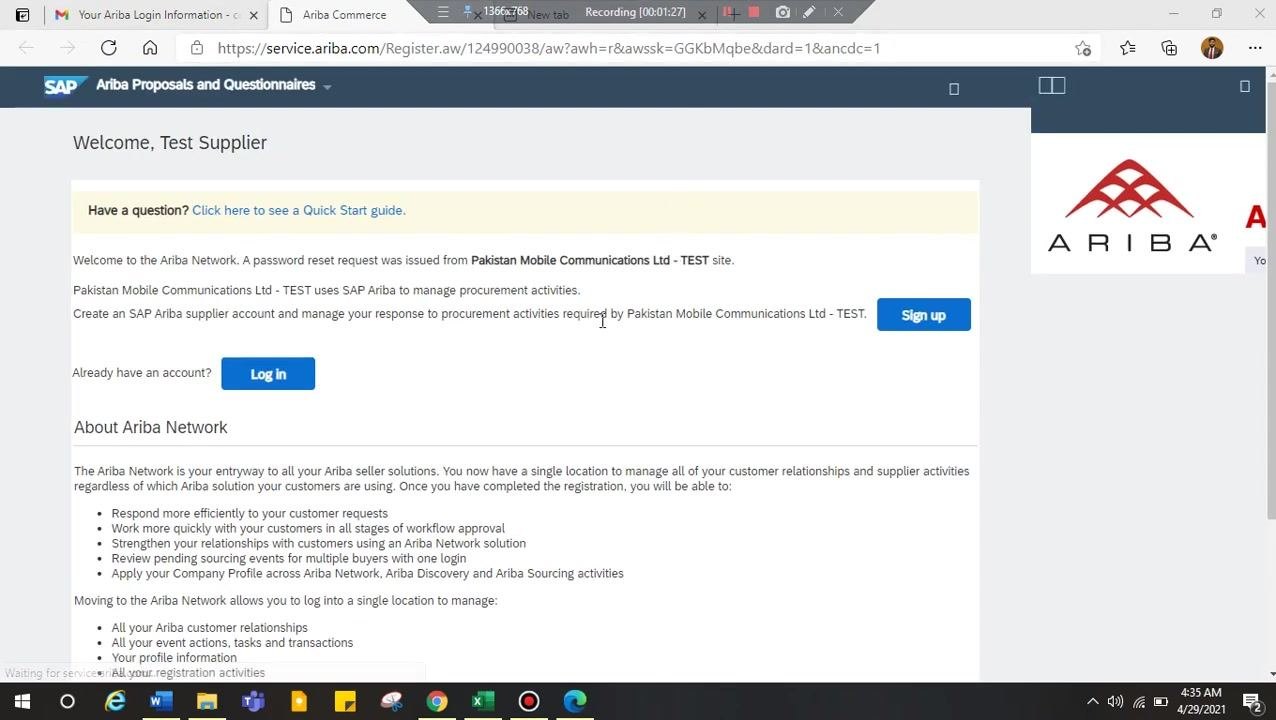
Task: Click 'All your Ariba customer relationships' item
Action: (210, 628)
